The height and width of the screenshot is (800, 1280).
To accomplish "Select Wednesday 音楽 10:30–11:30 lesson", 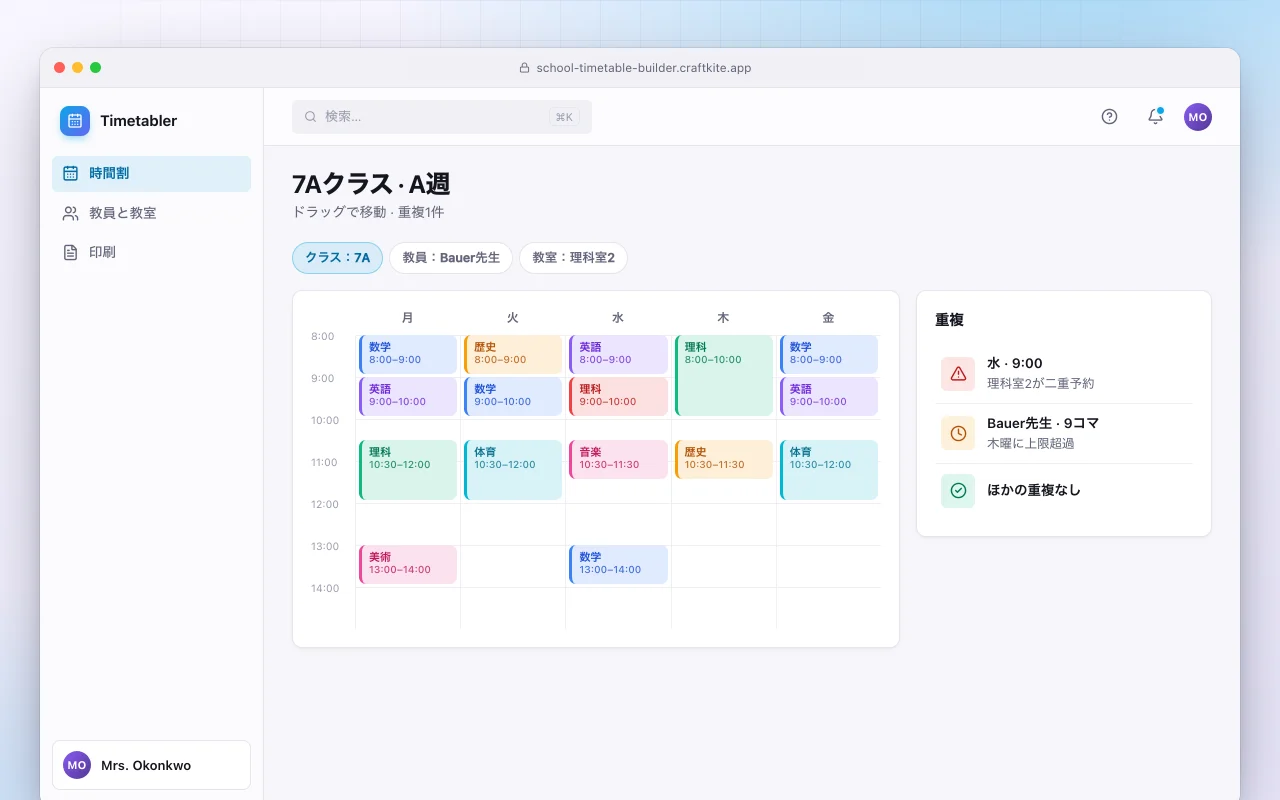I will (618, 460).
